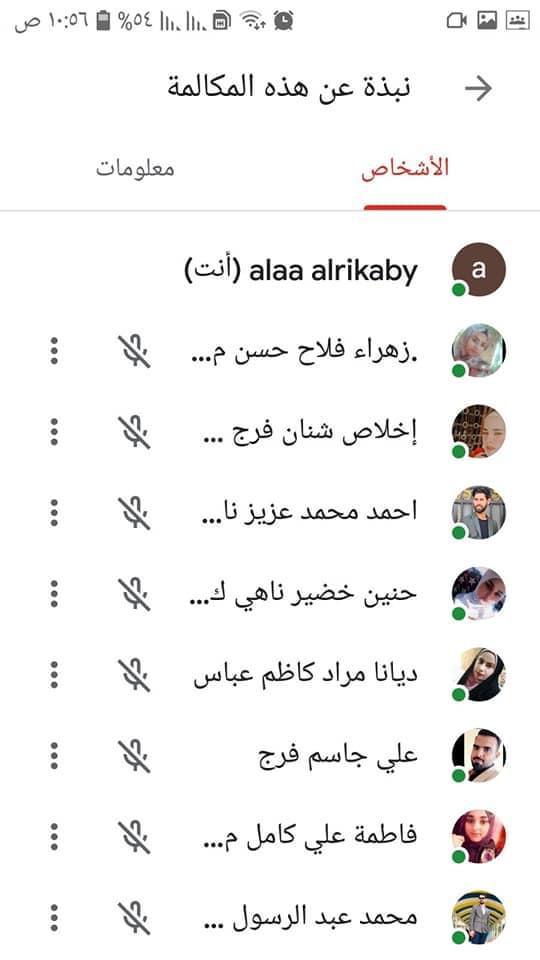Image resolution: width=540 pixels, height=960 pixels.
Task: Tap احمد محمد عزيز's profile picture
Action: pyautogui.click(x=479, y=513)
